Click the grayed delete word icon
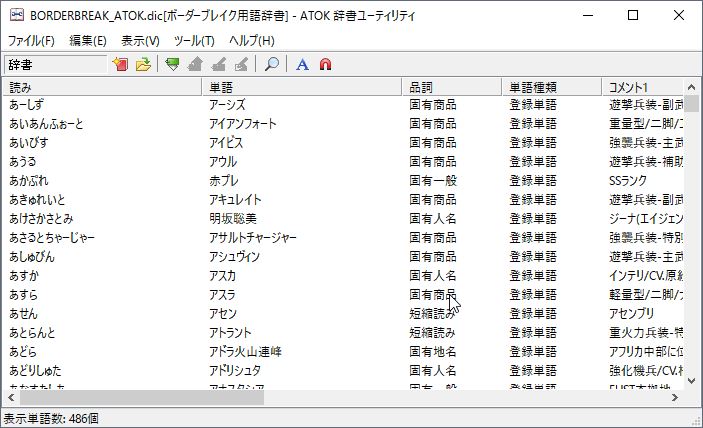This screenshot has height=428, width=703. [x=241, y=64]
